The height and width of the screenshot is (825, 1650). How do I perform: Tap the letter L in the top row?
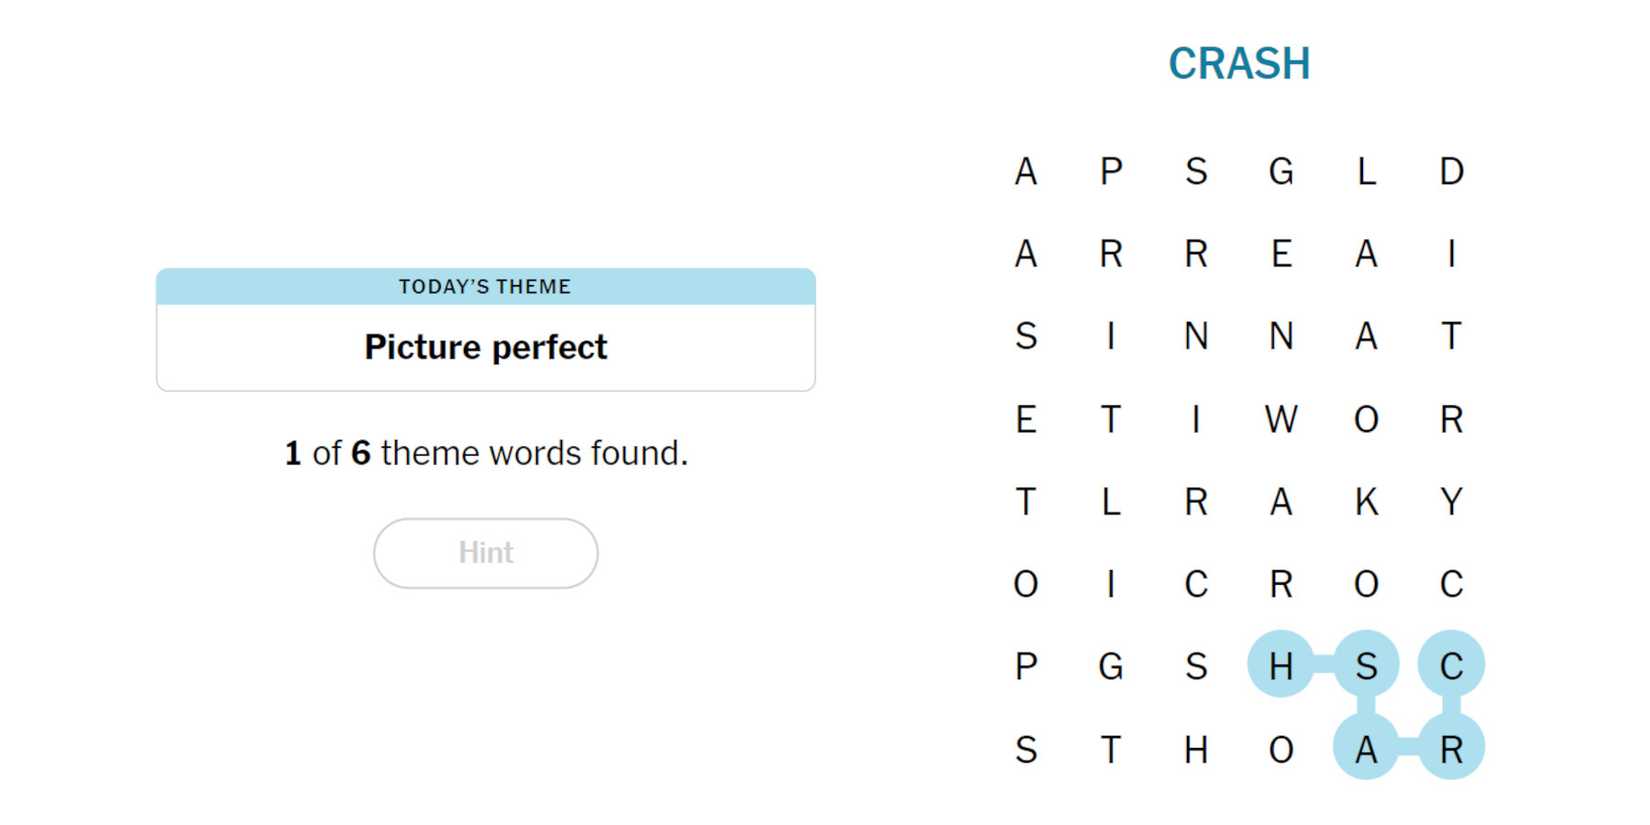tap(1366, 172)
